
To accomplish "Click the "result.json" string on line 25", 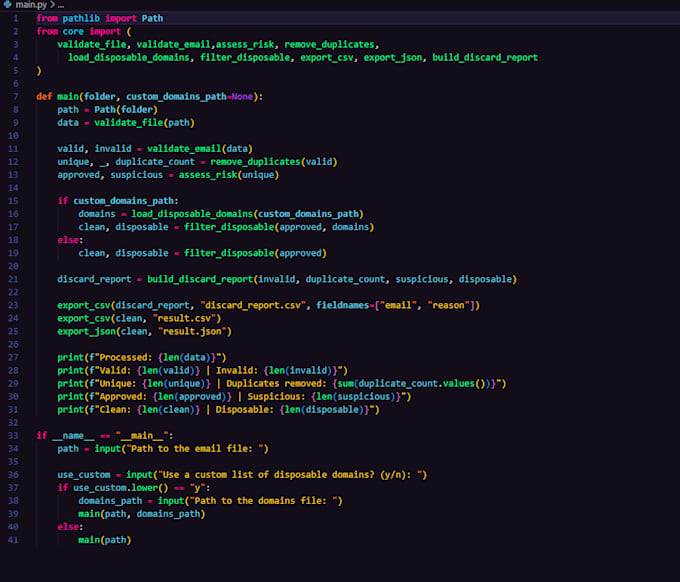I will [192, 331].
